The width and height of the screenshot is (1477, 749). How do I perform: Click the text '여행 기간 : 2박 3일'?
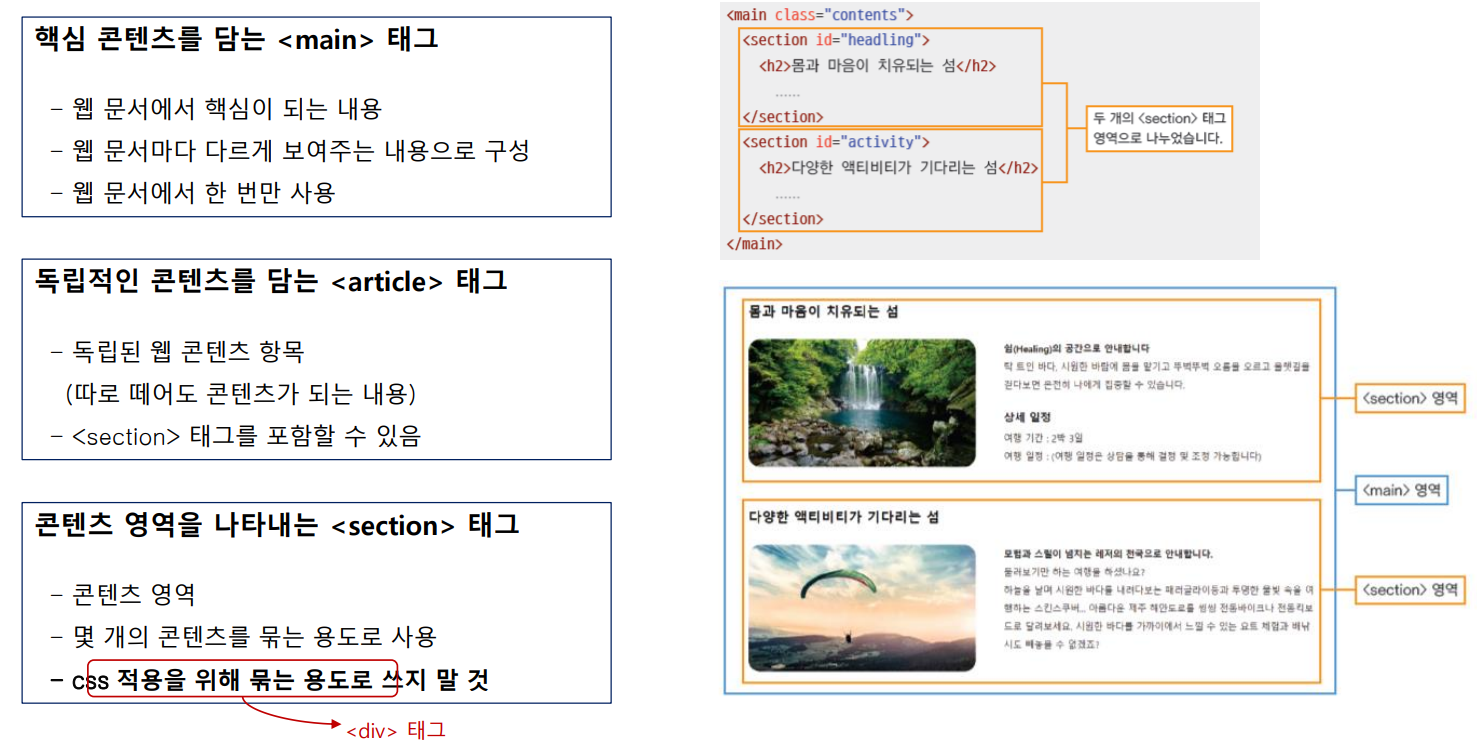click(x=1044, y=438)
